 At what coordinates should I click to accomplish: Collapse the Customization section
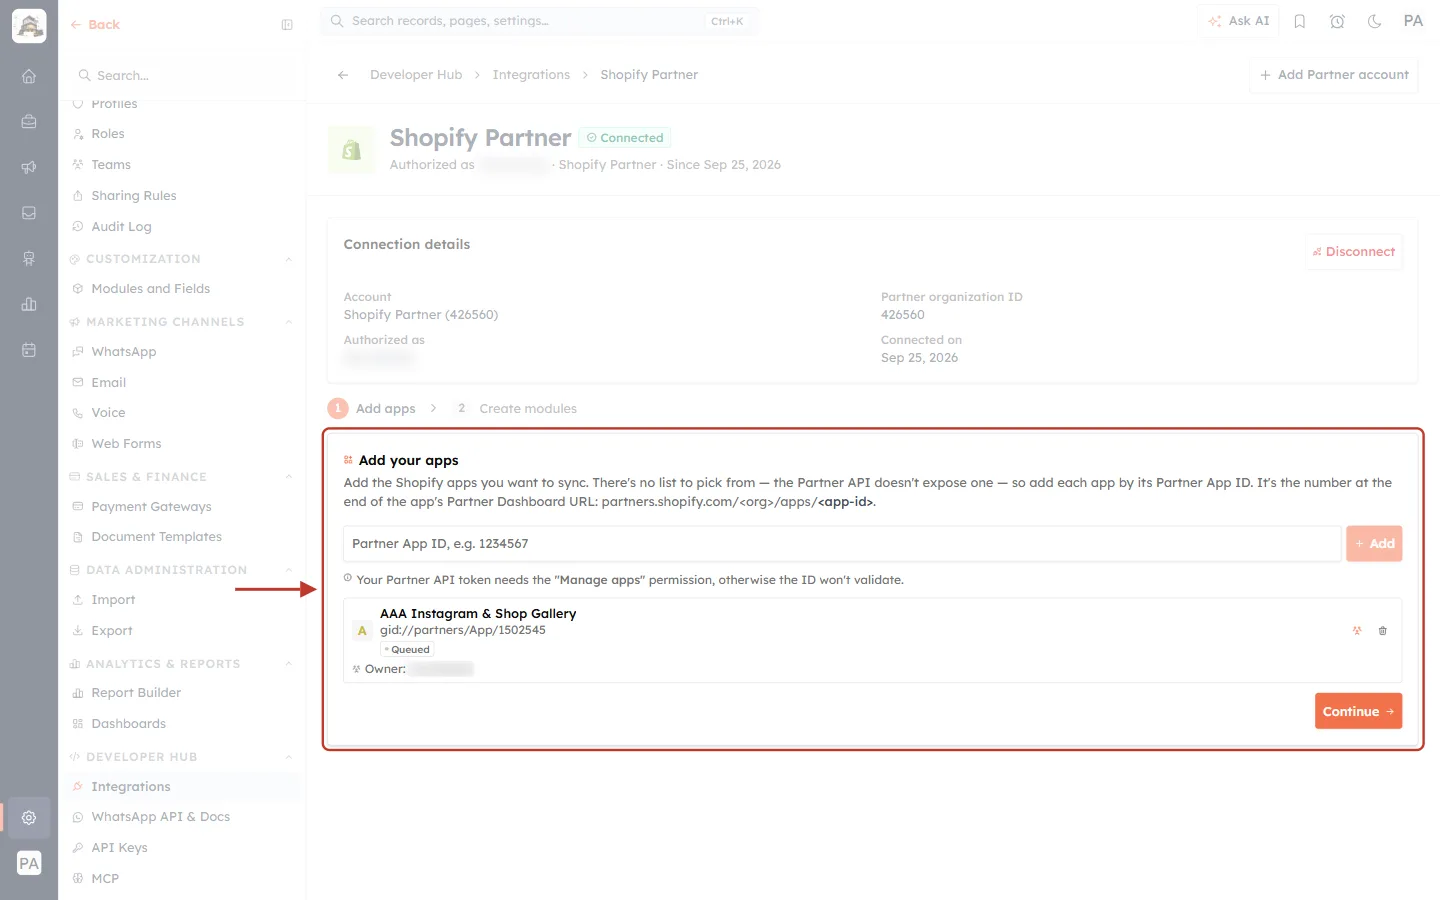[288, 259]
